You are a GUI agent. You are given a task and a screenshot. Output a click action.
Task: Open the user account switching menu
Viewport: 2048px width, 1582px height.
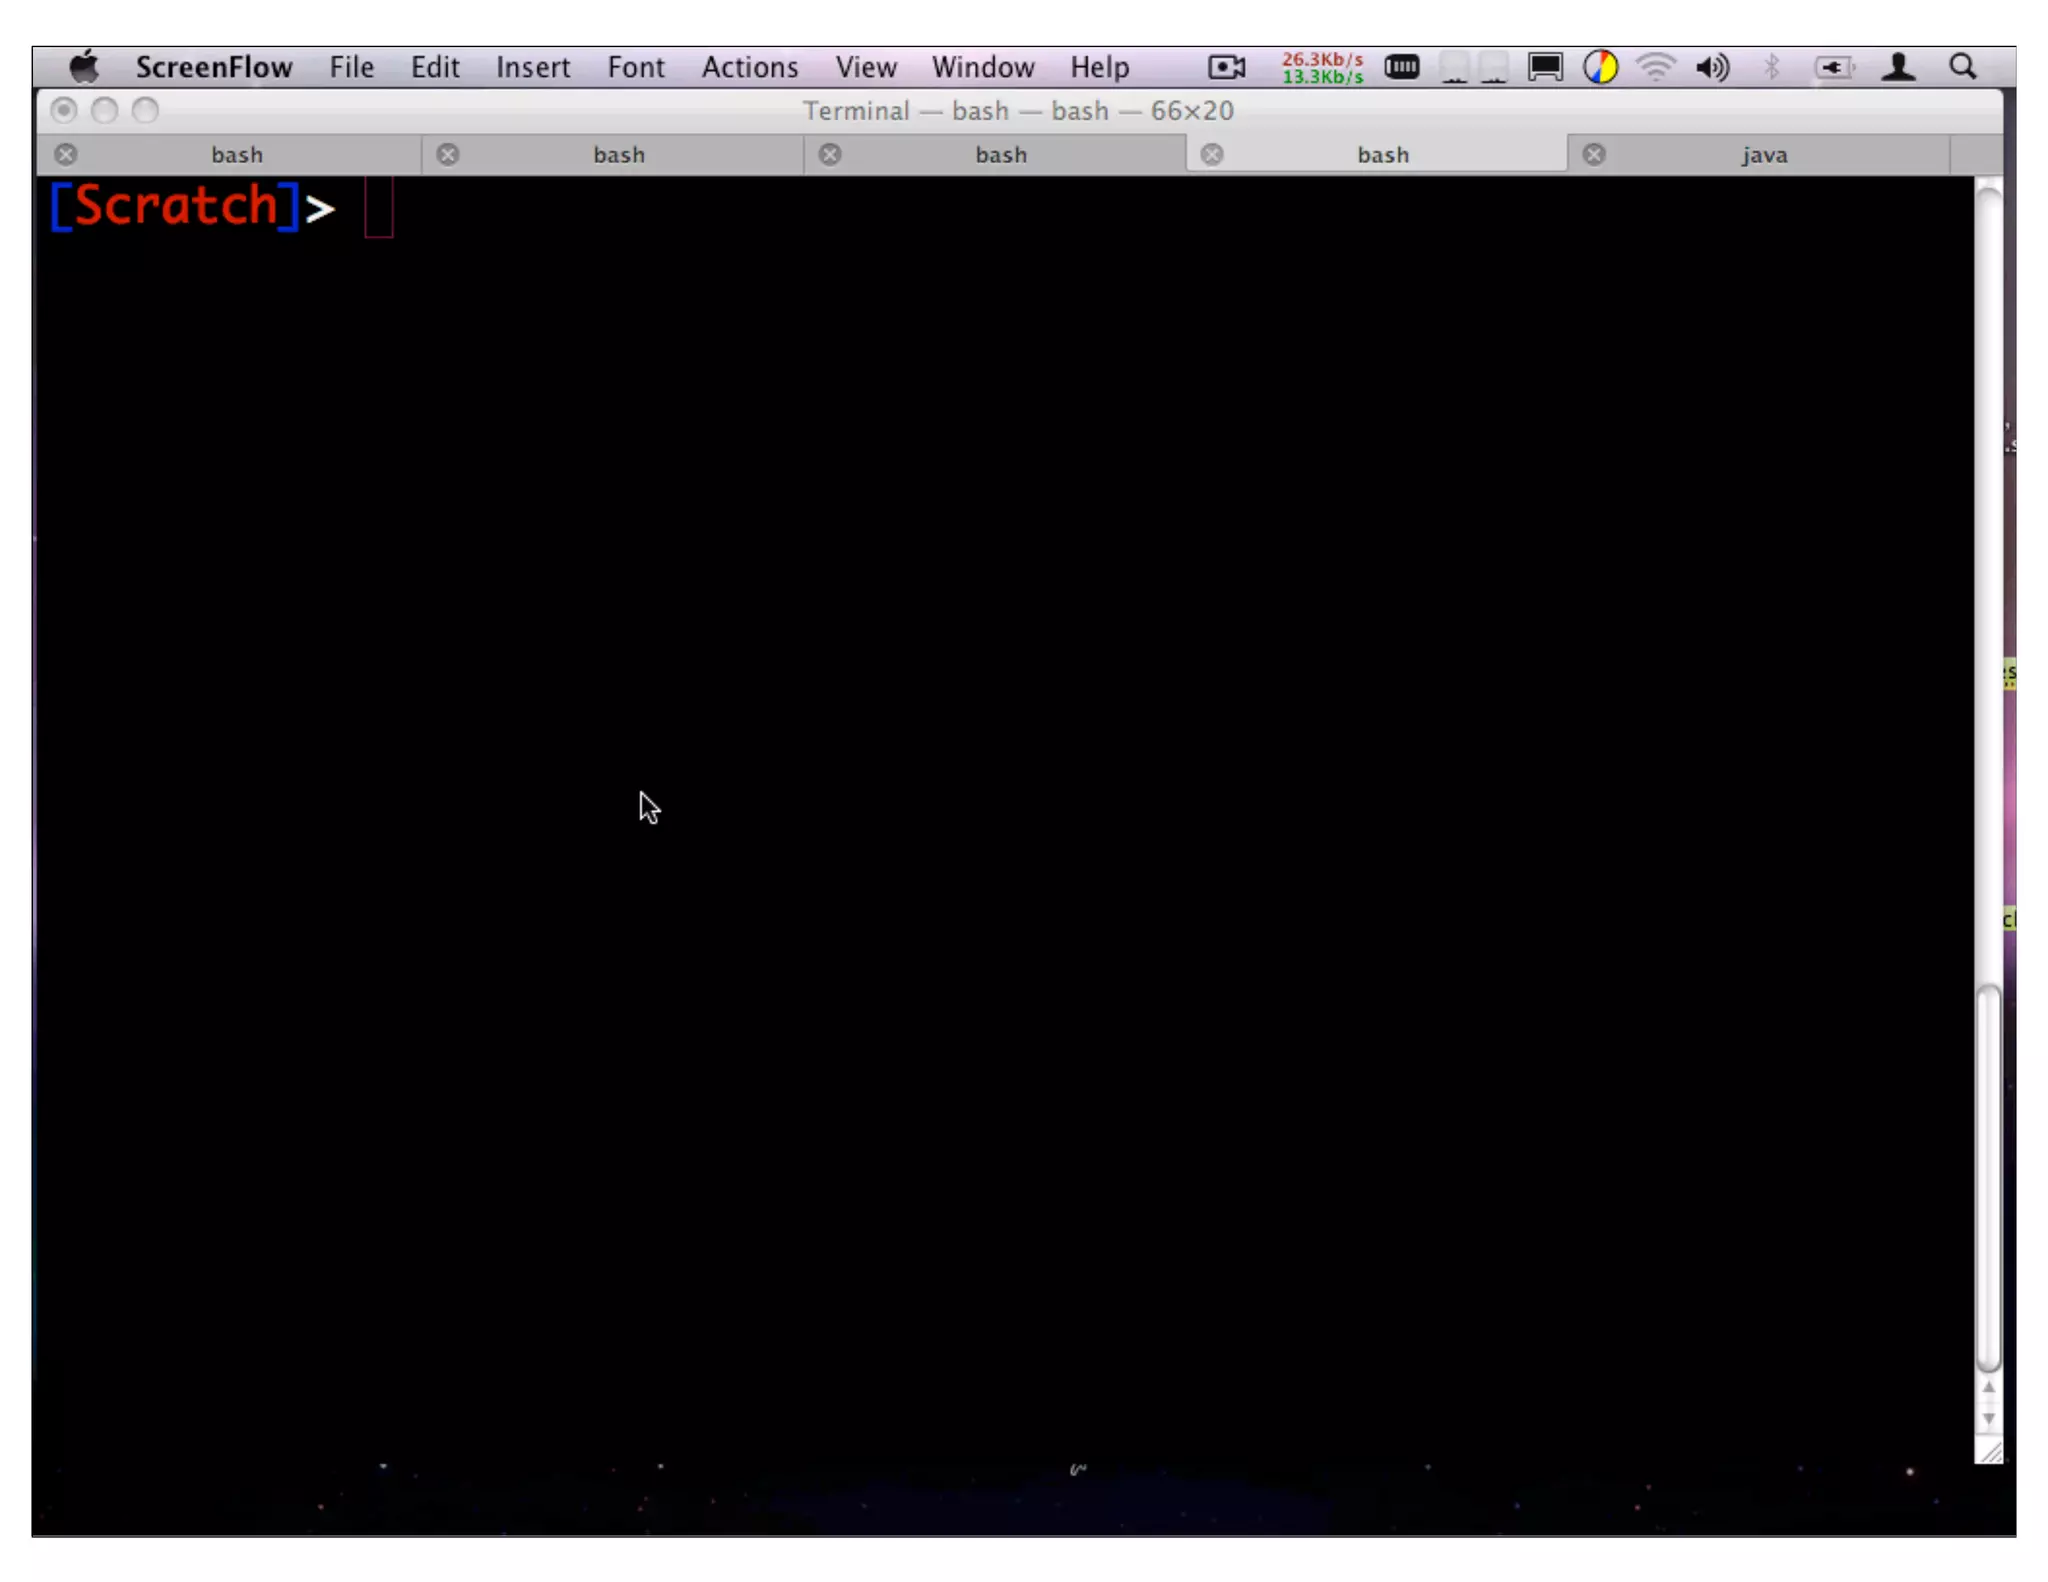pos(1898,67)
